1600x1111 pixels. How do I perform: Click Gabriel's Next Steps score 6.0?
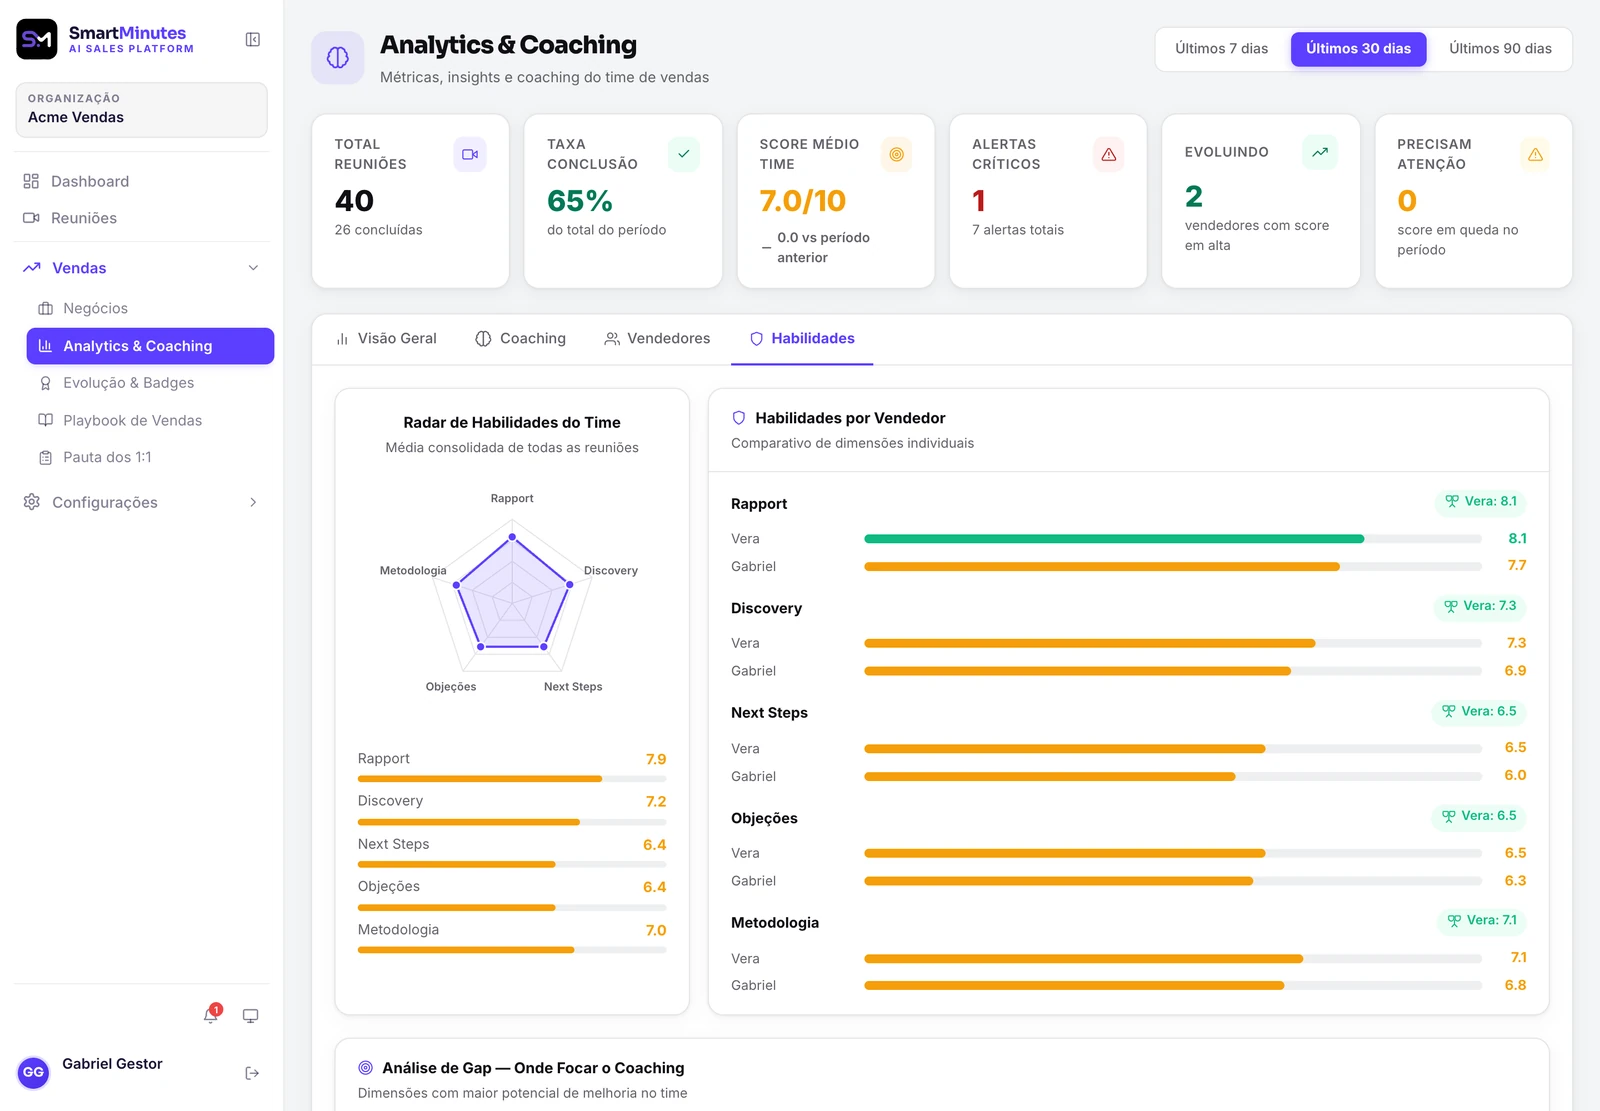click(x=1515, y=776)
